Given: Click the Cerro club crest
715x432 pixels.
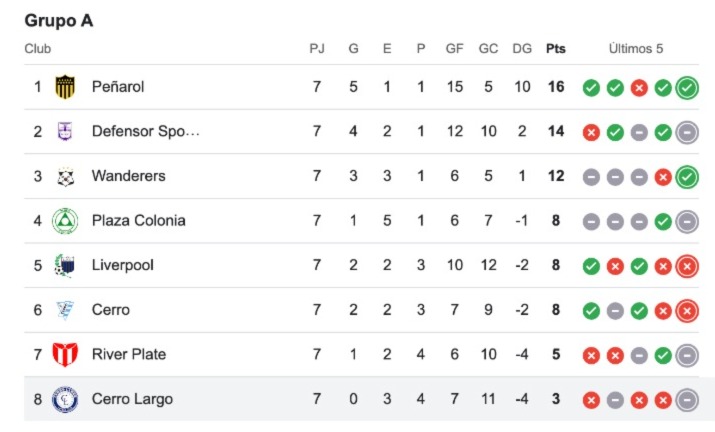Looking at the screenshot, I should (65, 310).
